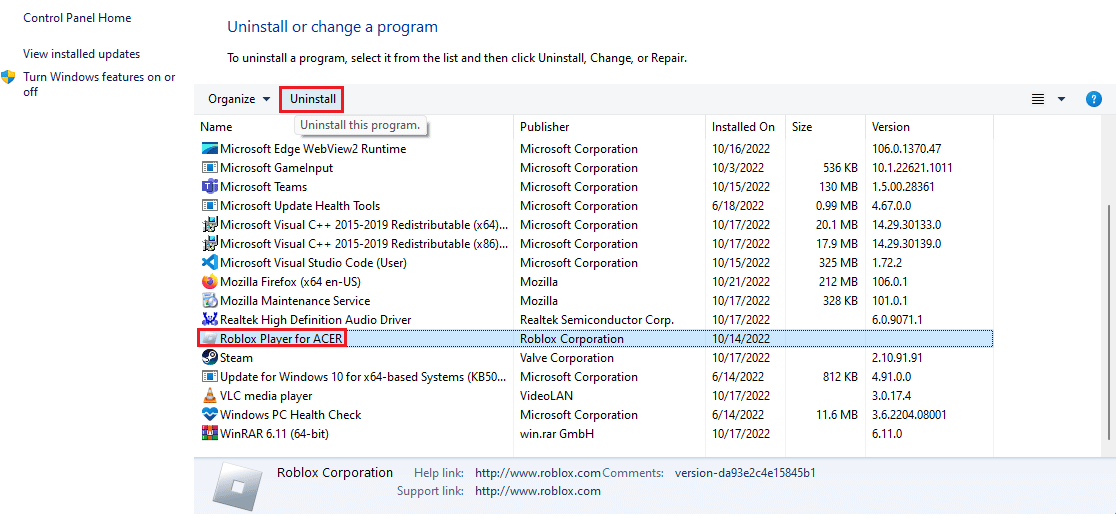1116x518 pixels.
Task: Click VideoLAN publisher cell
Action: point(547,396)
